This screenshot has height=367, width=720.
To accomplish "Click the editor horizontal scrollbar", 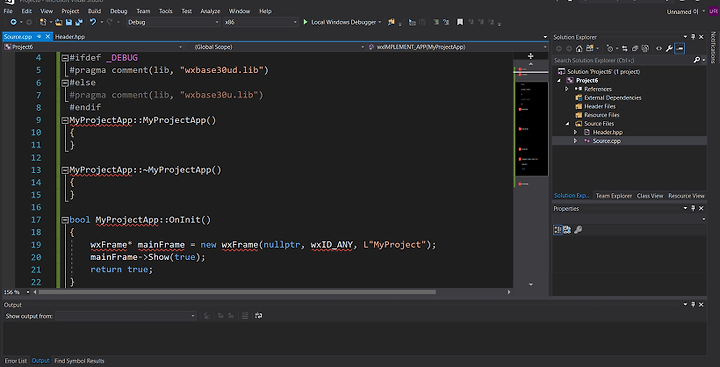I will [237, 292].
